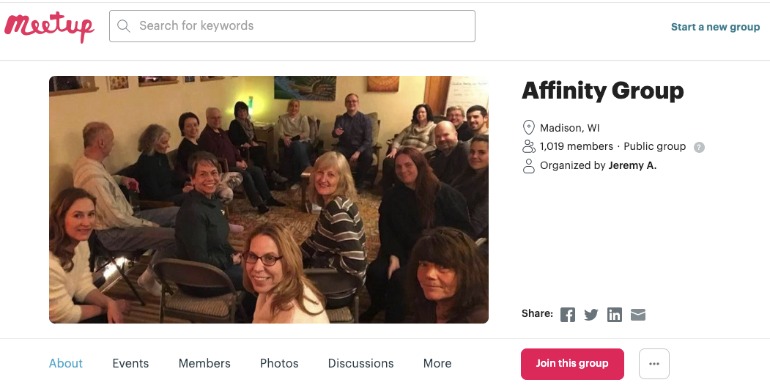Switch to the About tab
The height and width of the screenshot is (387, 770).
point(66,363)
